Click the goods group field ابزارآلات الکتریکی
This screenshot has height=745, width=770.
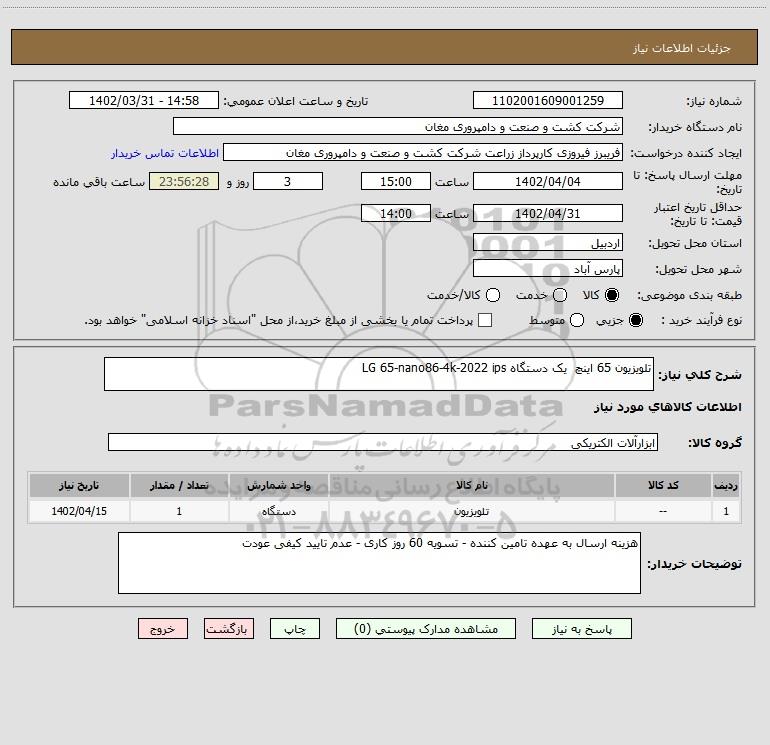(383, 442)
